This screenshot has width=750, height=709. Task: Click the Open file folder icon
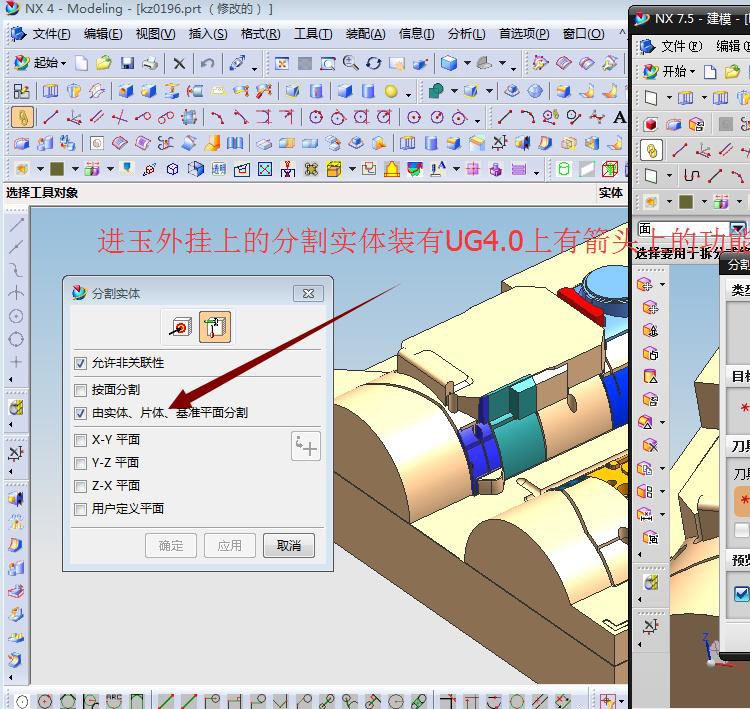(x=103, y=63)
